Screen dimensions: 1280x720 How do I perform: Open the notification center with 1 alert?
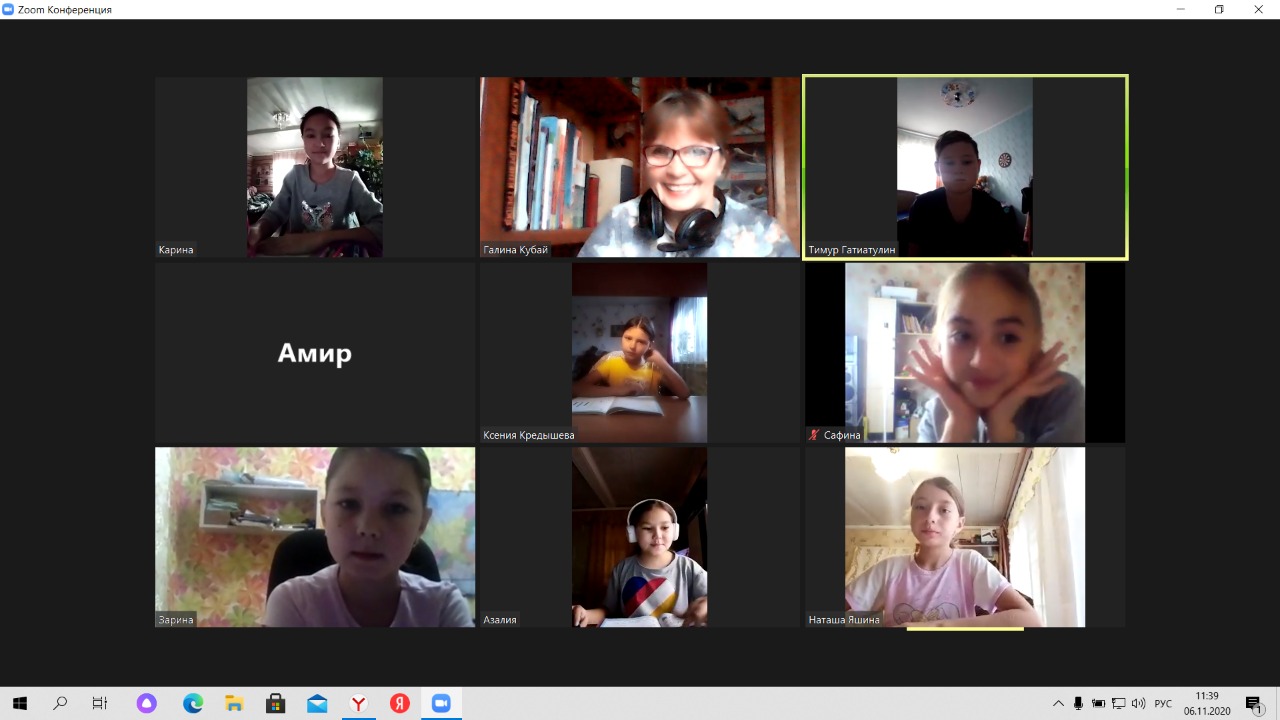(x=1254, y=703)
